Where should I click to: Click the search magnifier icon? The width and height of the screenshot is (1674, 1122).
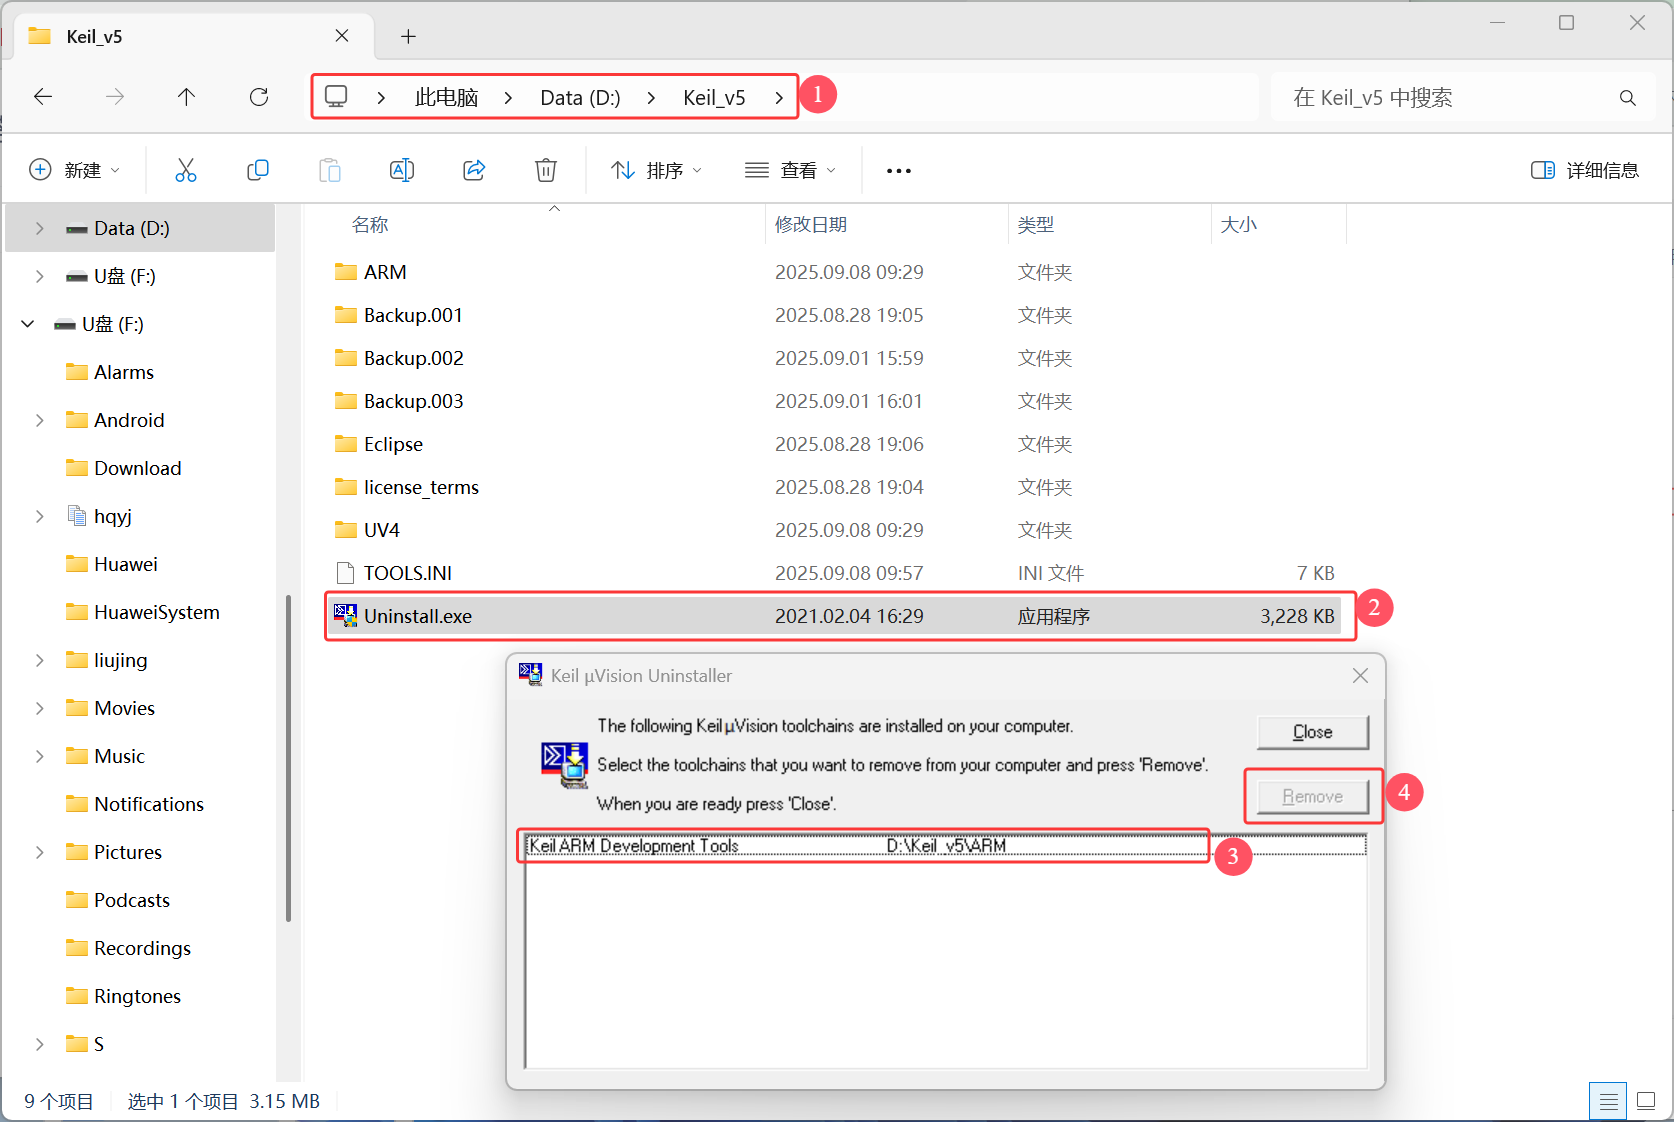click(x=1628, y=98)
